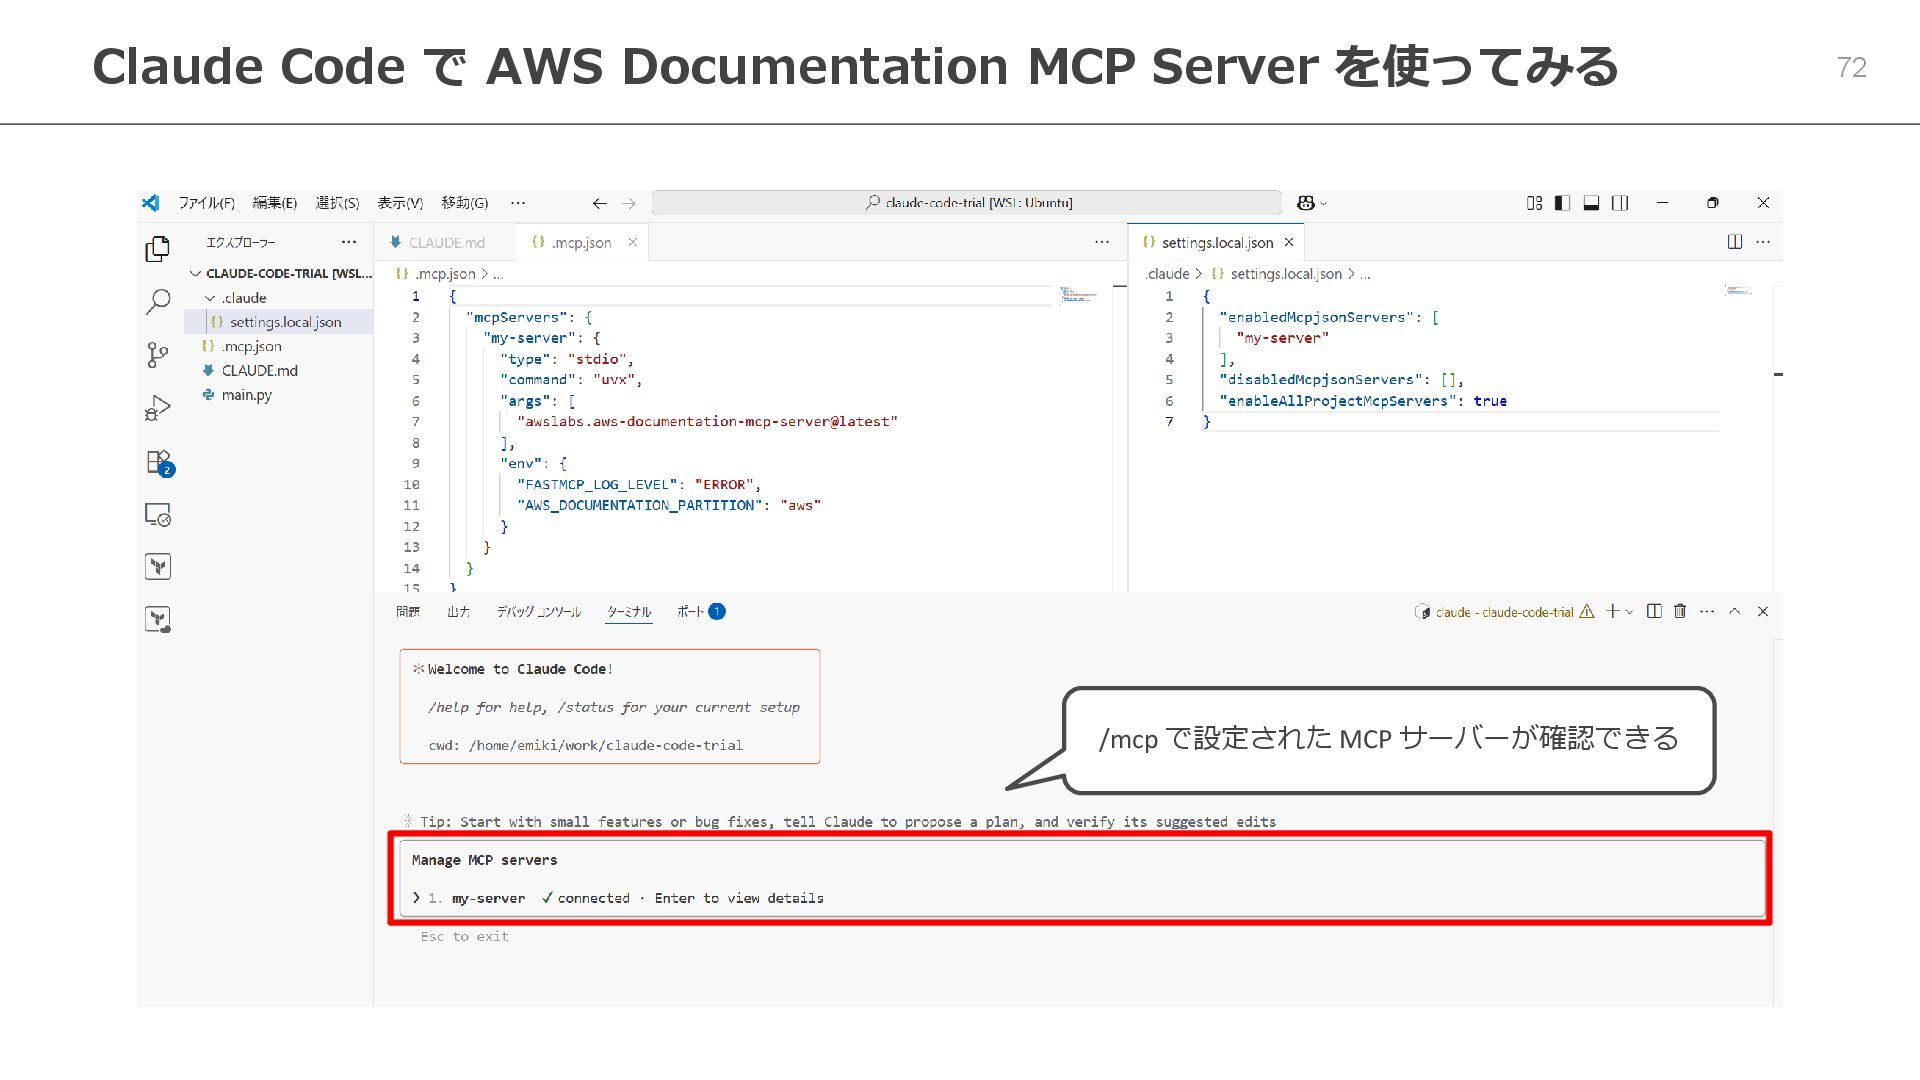The width and height of the screenshot is (1920, 1080).
Task: Go forward with the navigation arrow
Action: click(628, 203)
